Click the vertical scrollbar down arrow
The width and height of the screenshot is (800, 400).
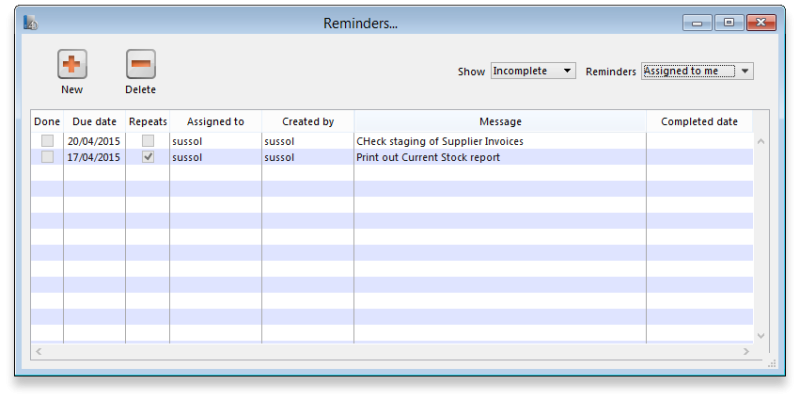[x=760, y=336]
